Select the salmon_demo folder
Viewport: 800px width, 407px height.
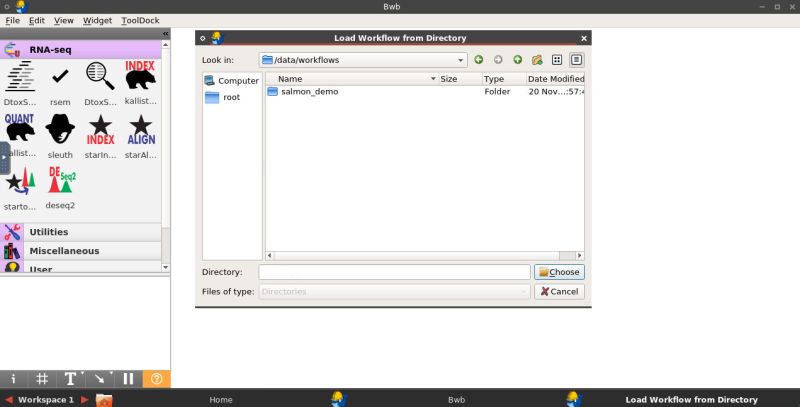[x=310, y=92]
